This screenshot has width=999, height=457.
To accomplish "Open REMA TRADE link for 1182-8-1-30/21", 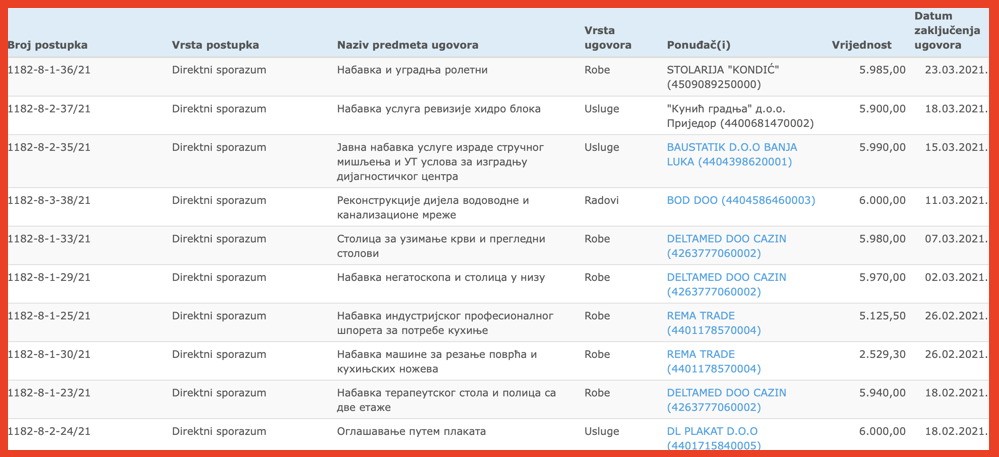I will (x=714, y=361).
